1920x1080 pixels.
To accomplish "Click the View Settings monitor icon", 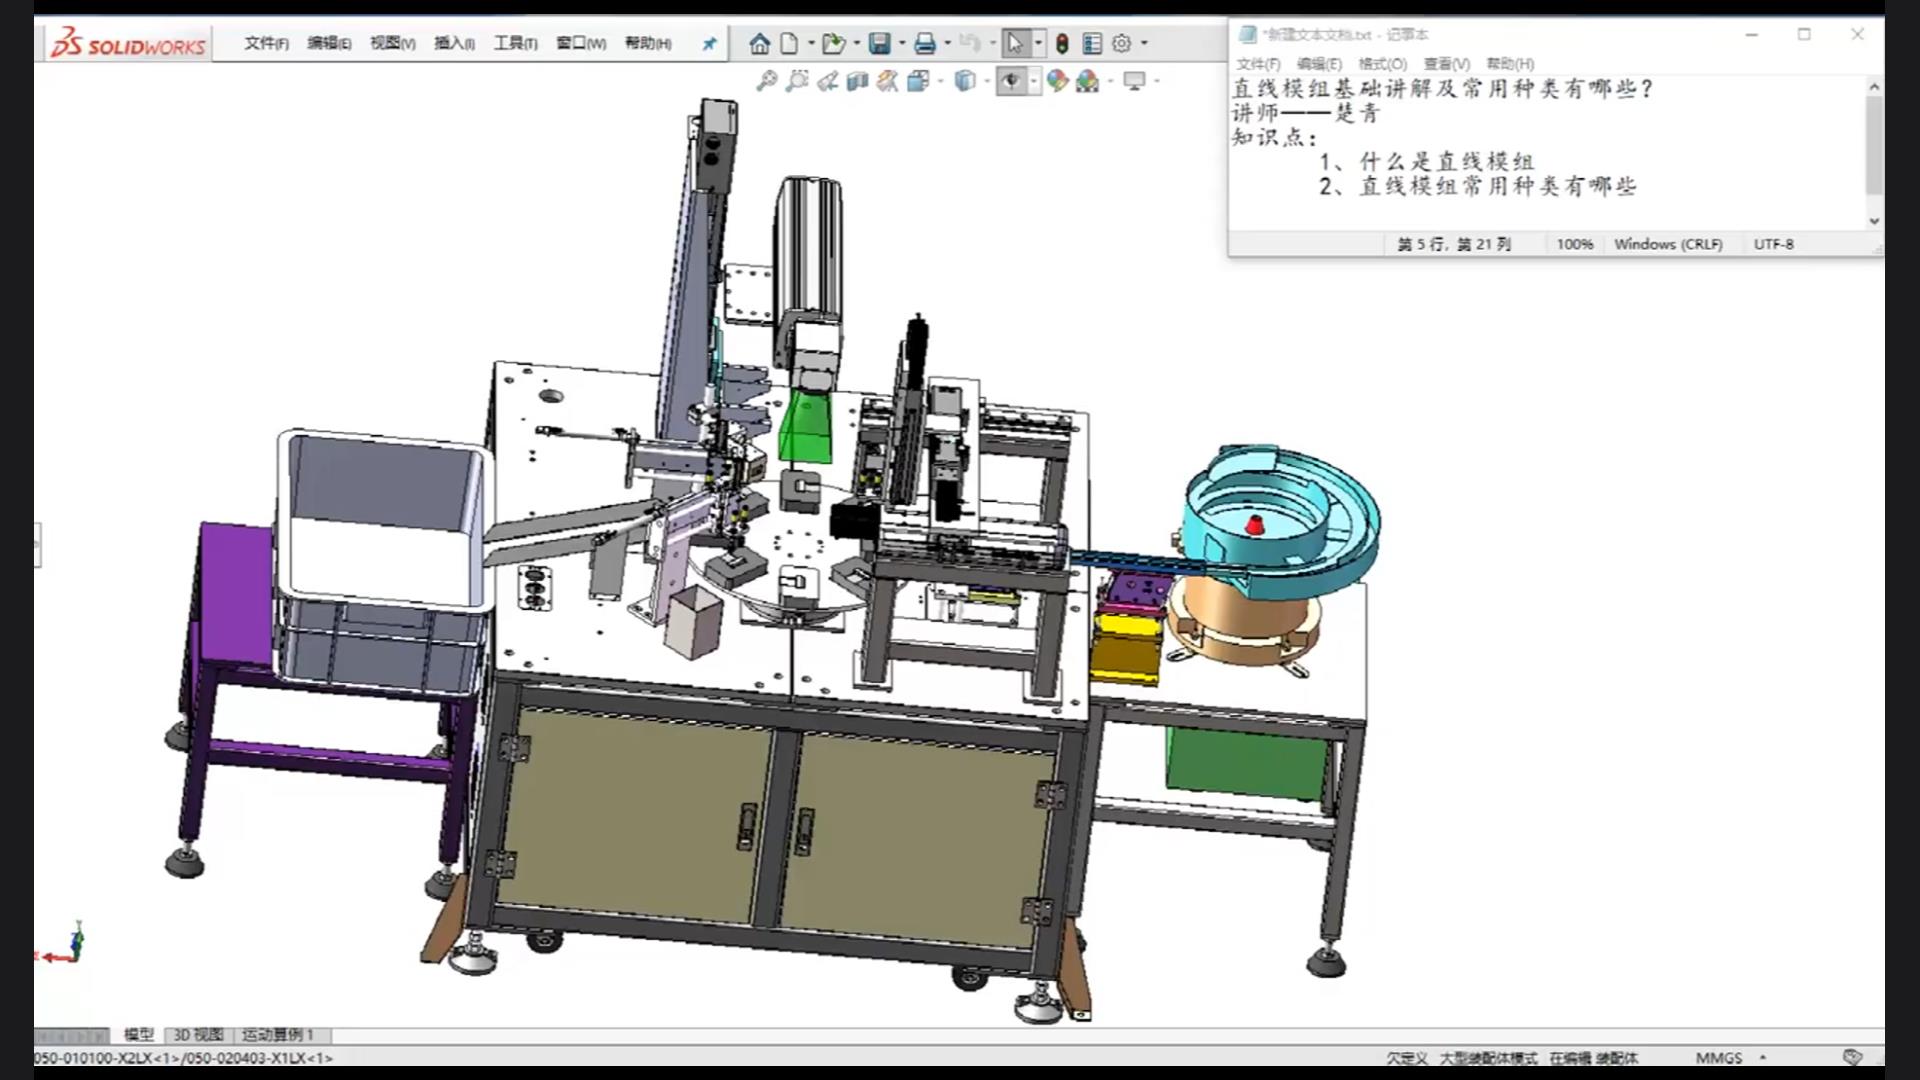I will click(1134, 81).
